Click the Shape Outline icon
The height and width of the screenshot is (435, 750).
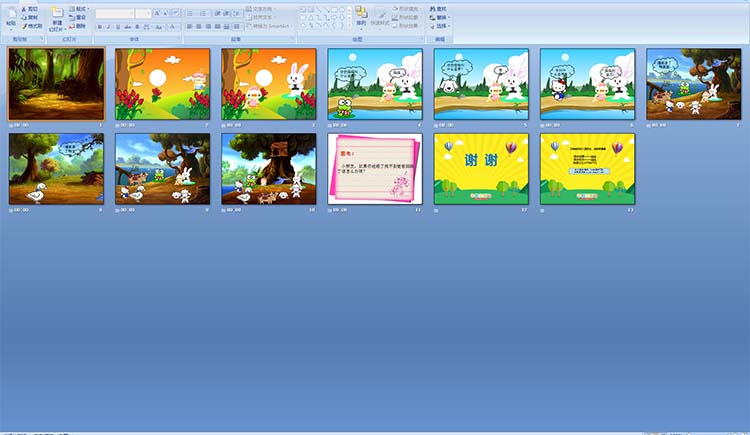395,17
